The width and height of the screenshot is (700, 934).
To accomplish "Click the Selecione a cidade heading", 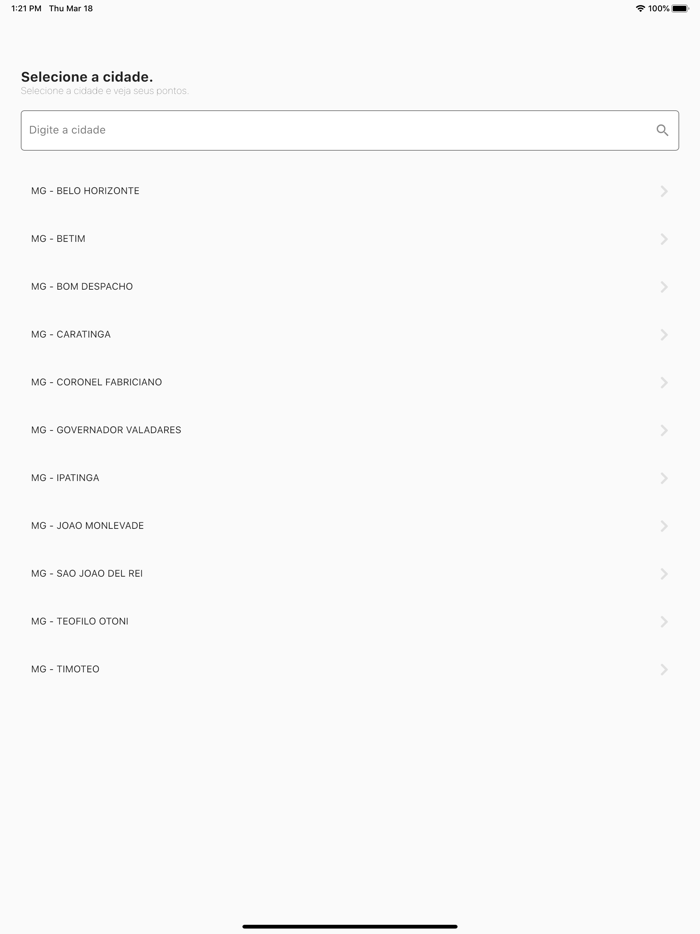I will tap(85, 76).
